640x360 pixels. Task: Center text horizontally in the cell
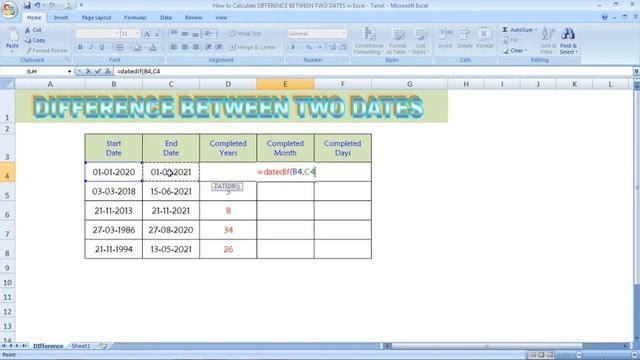coord(185,47)
